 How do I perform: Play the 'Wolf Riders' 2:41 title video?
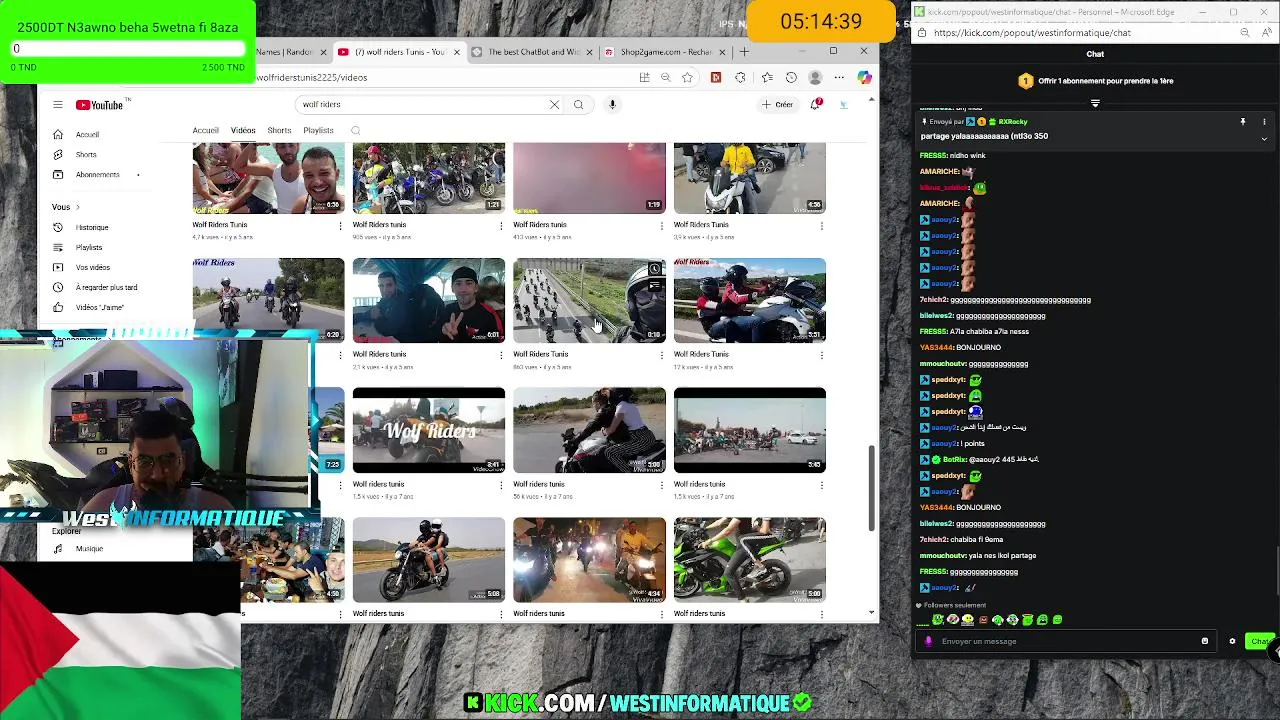tap(429, 430)
